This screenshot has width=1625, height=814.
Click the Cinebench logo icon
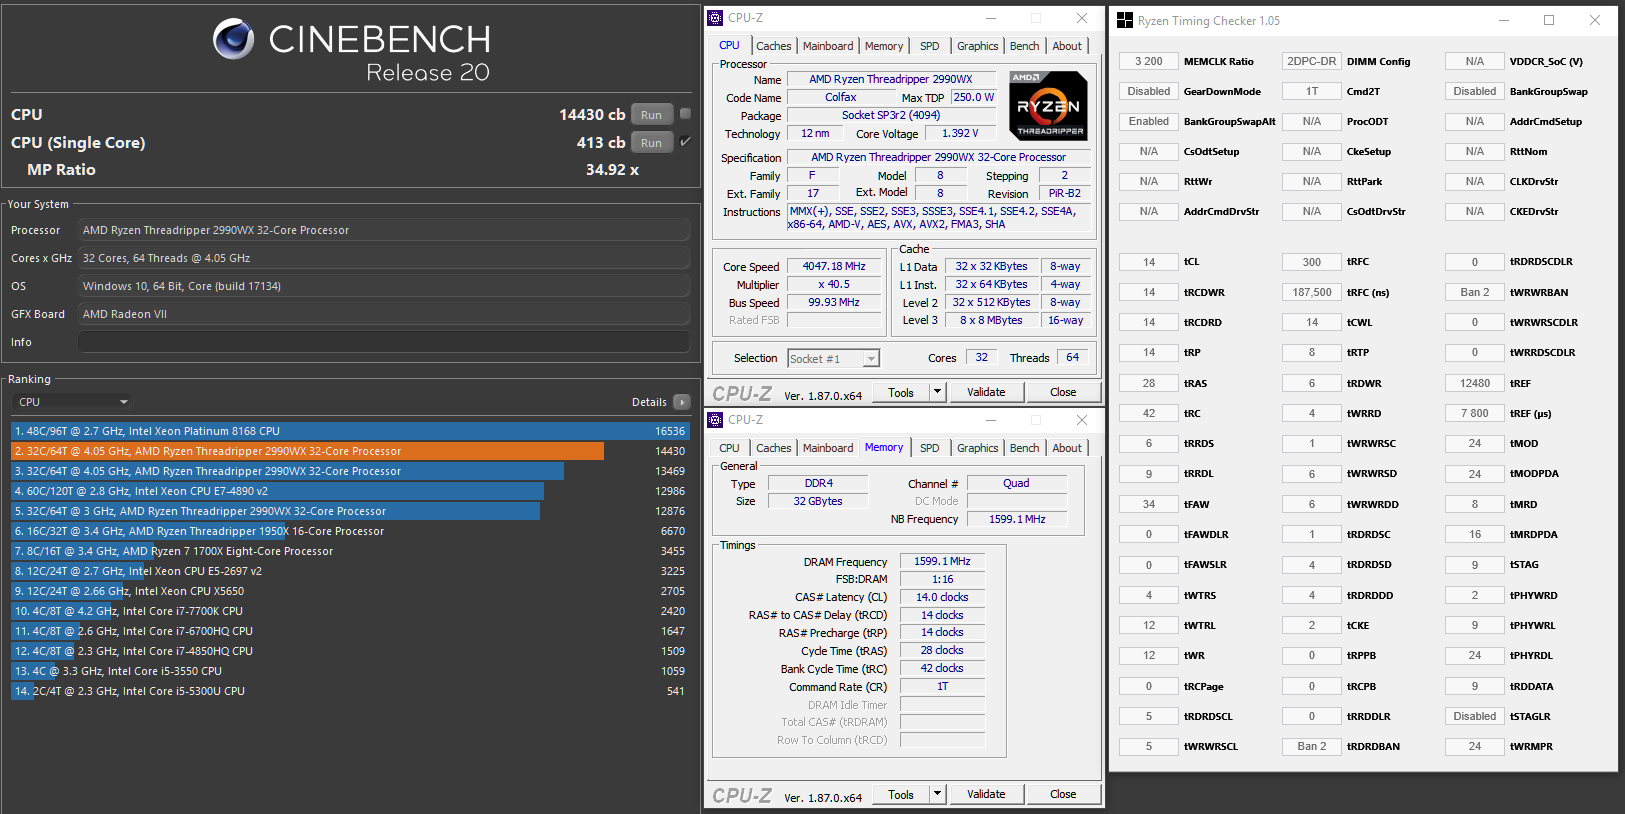click(x=234, y=39)
